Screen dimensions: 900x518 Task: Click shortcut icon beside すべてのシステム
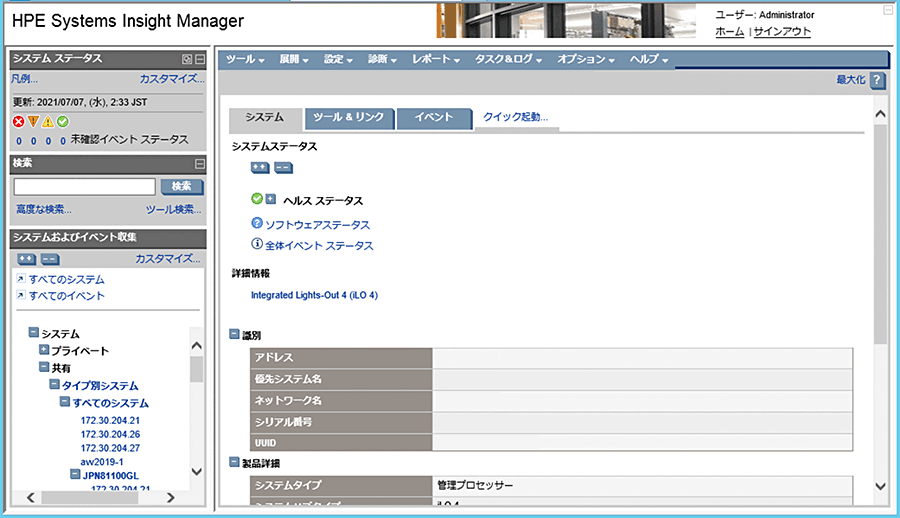(x=21, y=279)
